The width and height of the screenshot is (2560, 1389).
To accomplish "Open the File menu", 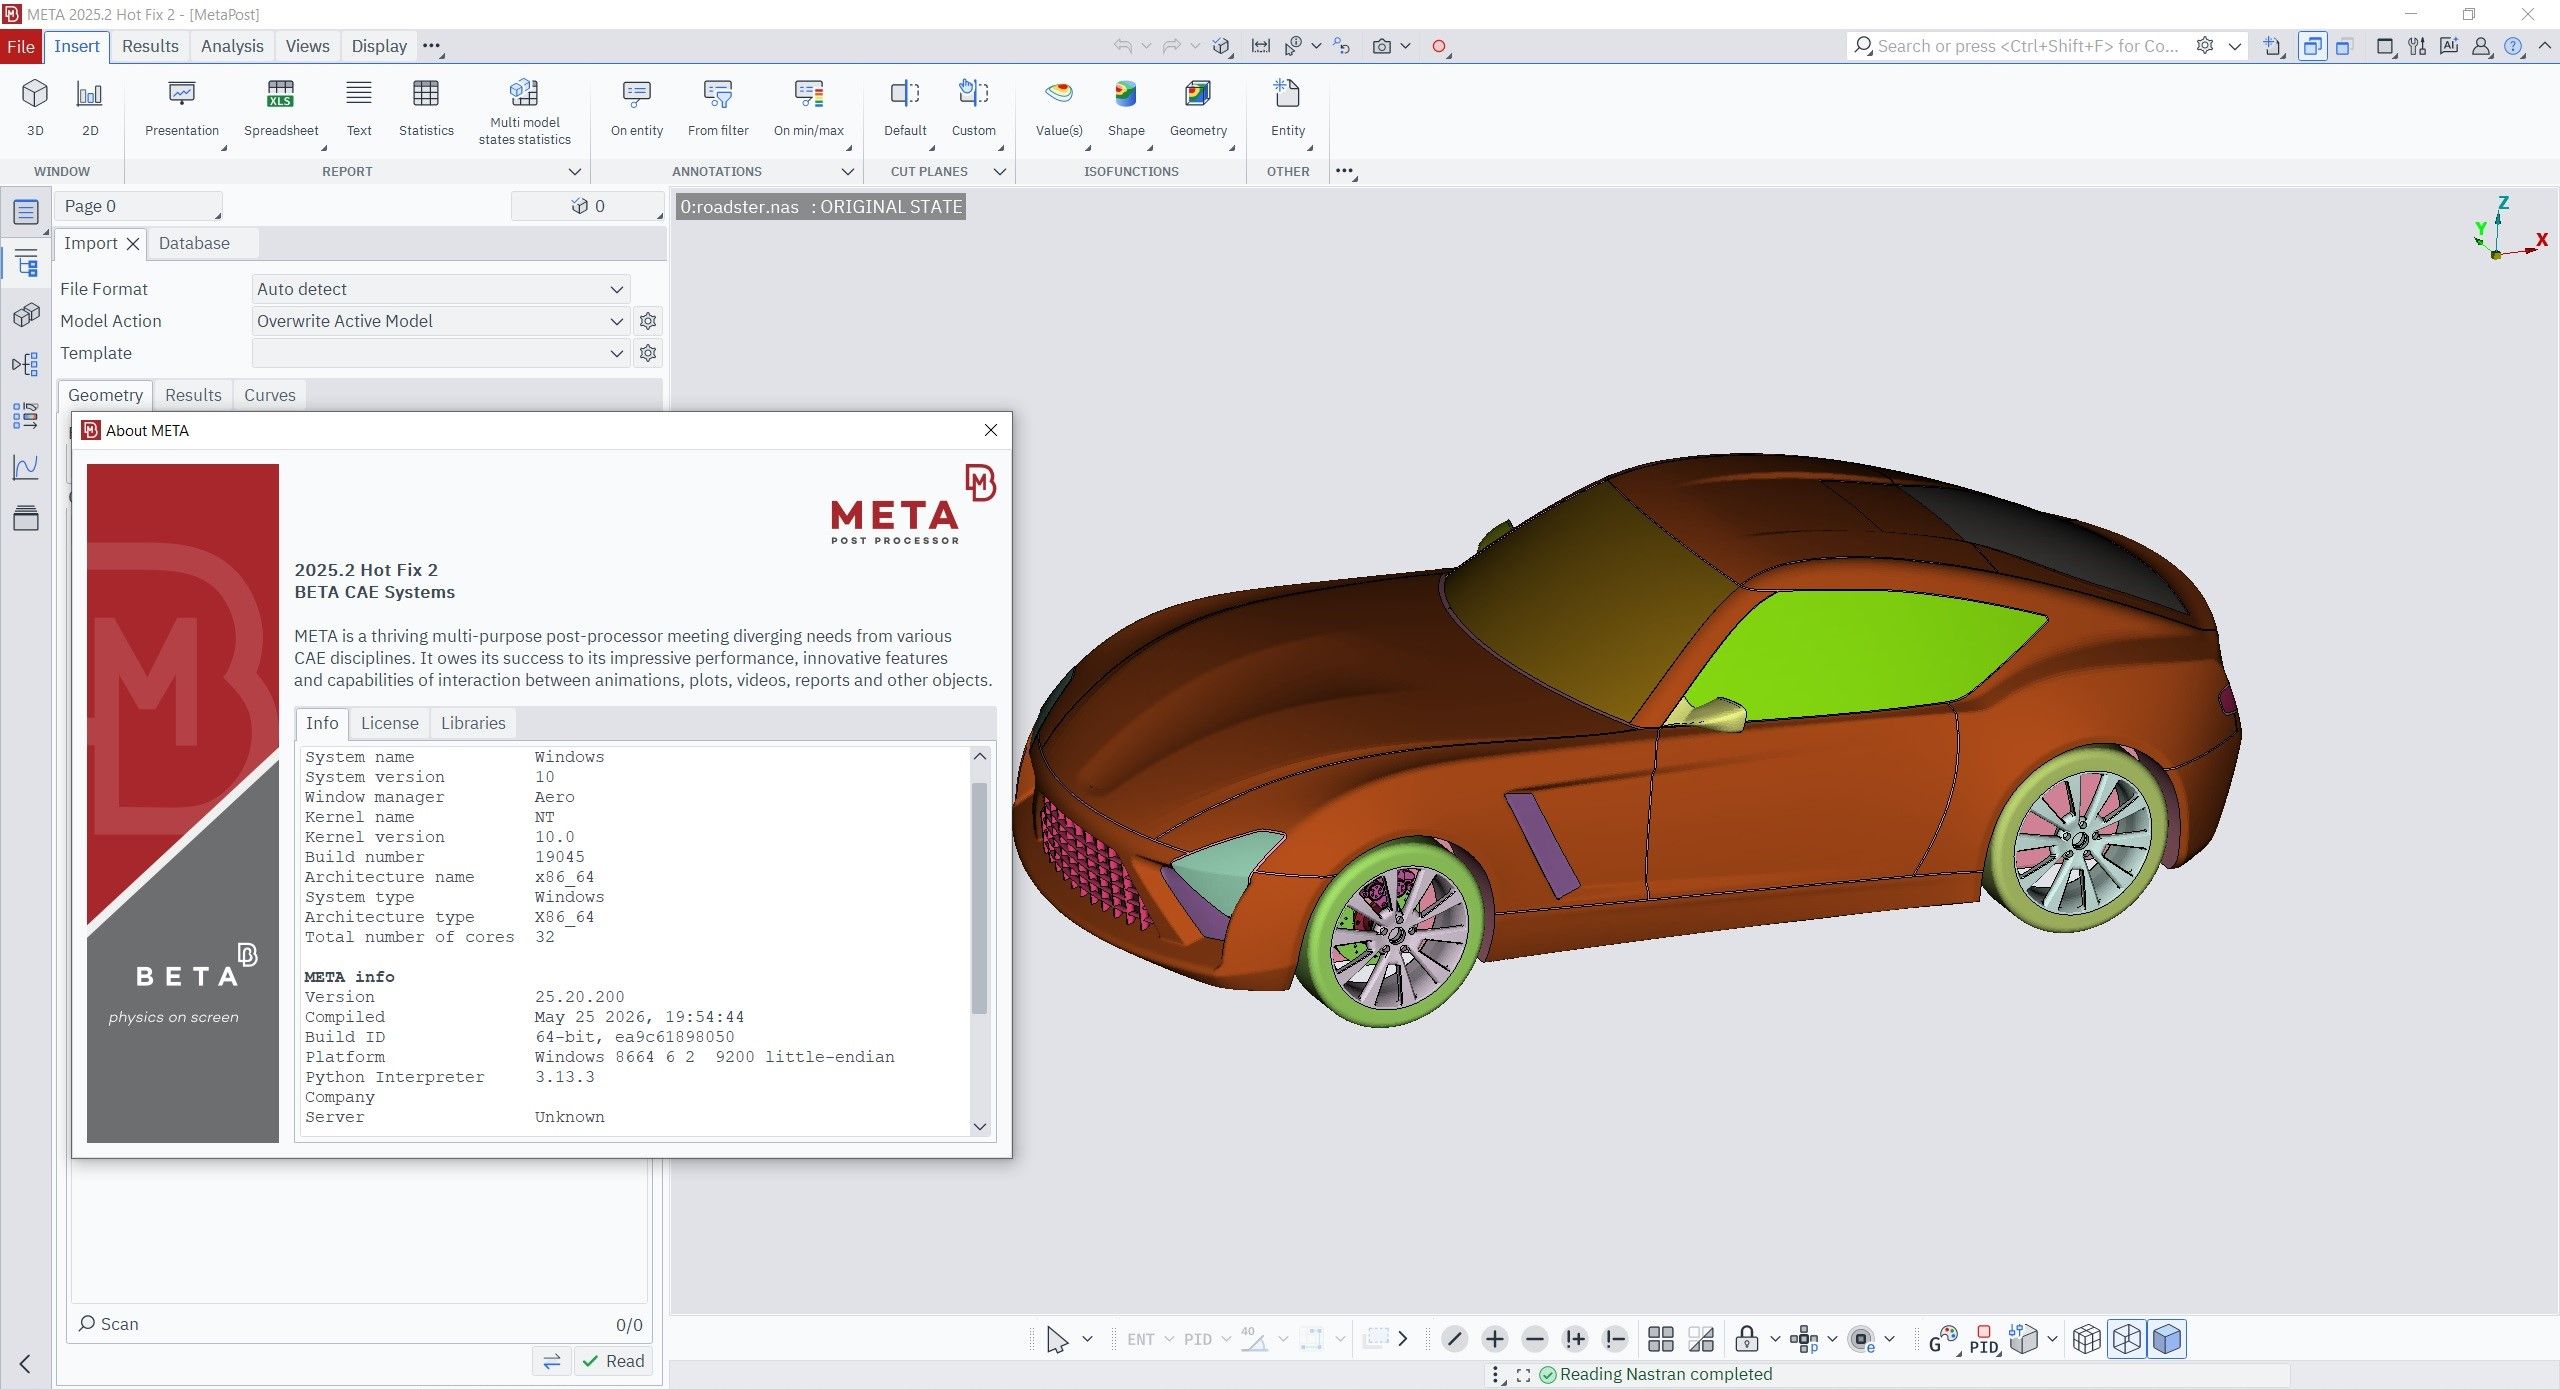I will pos(21,46).
